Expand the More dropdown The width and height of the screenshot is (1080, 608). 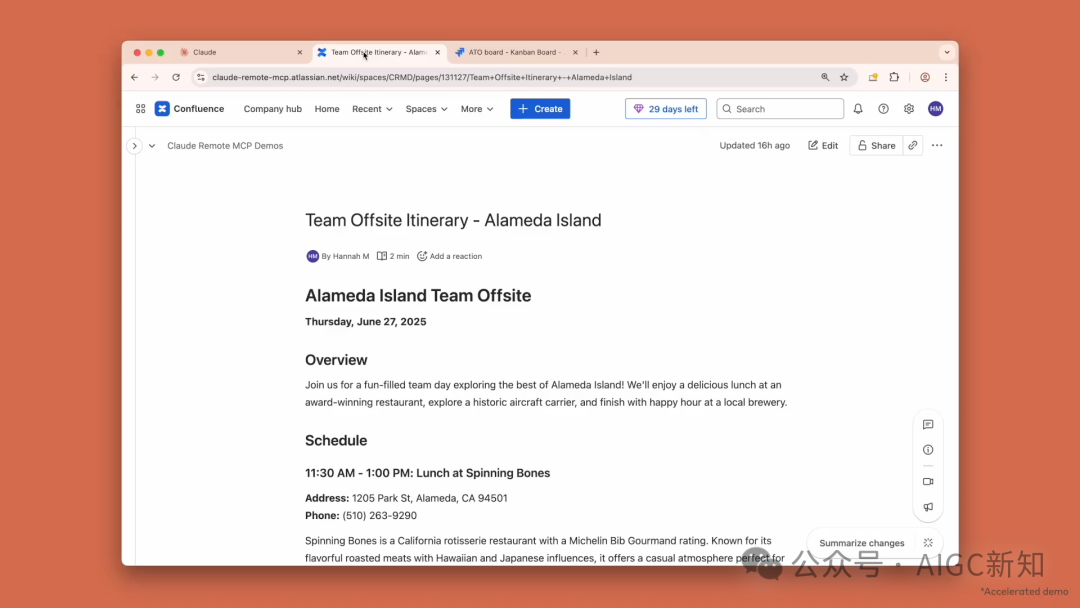[x=477, y=109]
